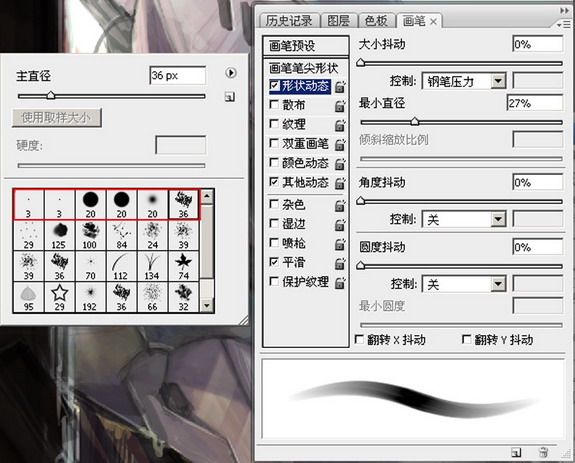Select the grass 134 brush preset
Viewport: 575px width, 463px height.
point(152,266)
